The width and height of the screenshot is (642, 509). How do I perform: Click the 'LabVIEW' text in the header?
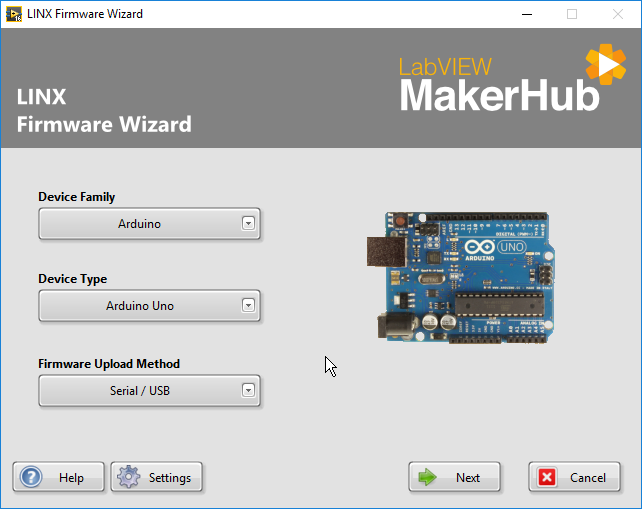[445, 67]
